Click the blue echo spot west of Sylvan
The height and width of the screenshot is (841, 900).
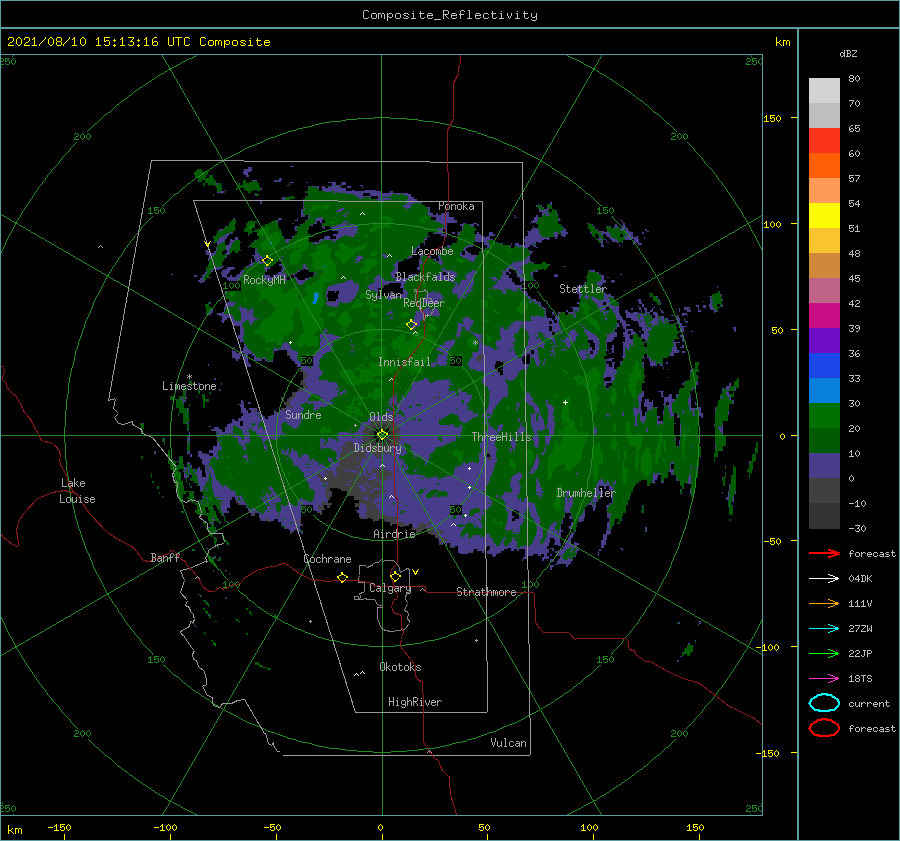pyautogui.click(x=316, y=298)
